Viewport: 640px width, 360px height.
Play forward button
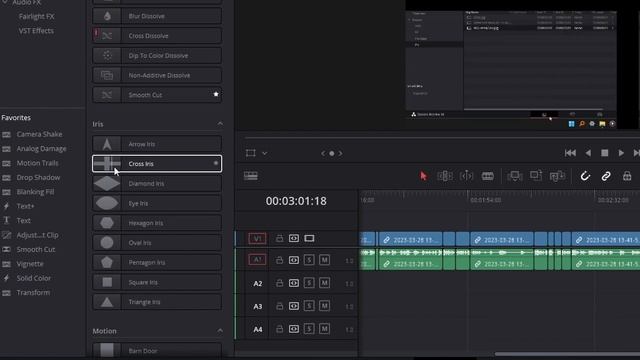click(x=621, y=153)
